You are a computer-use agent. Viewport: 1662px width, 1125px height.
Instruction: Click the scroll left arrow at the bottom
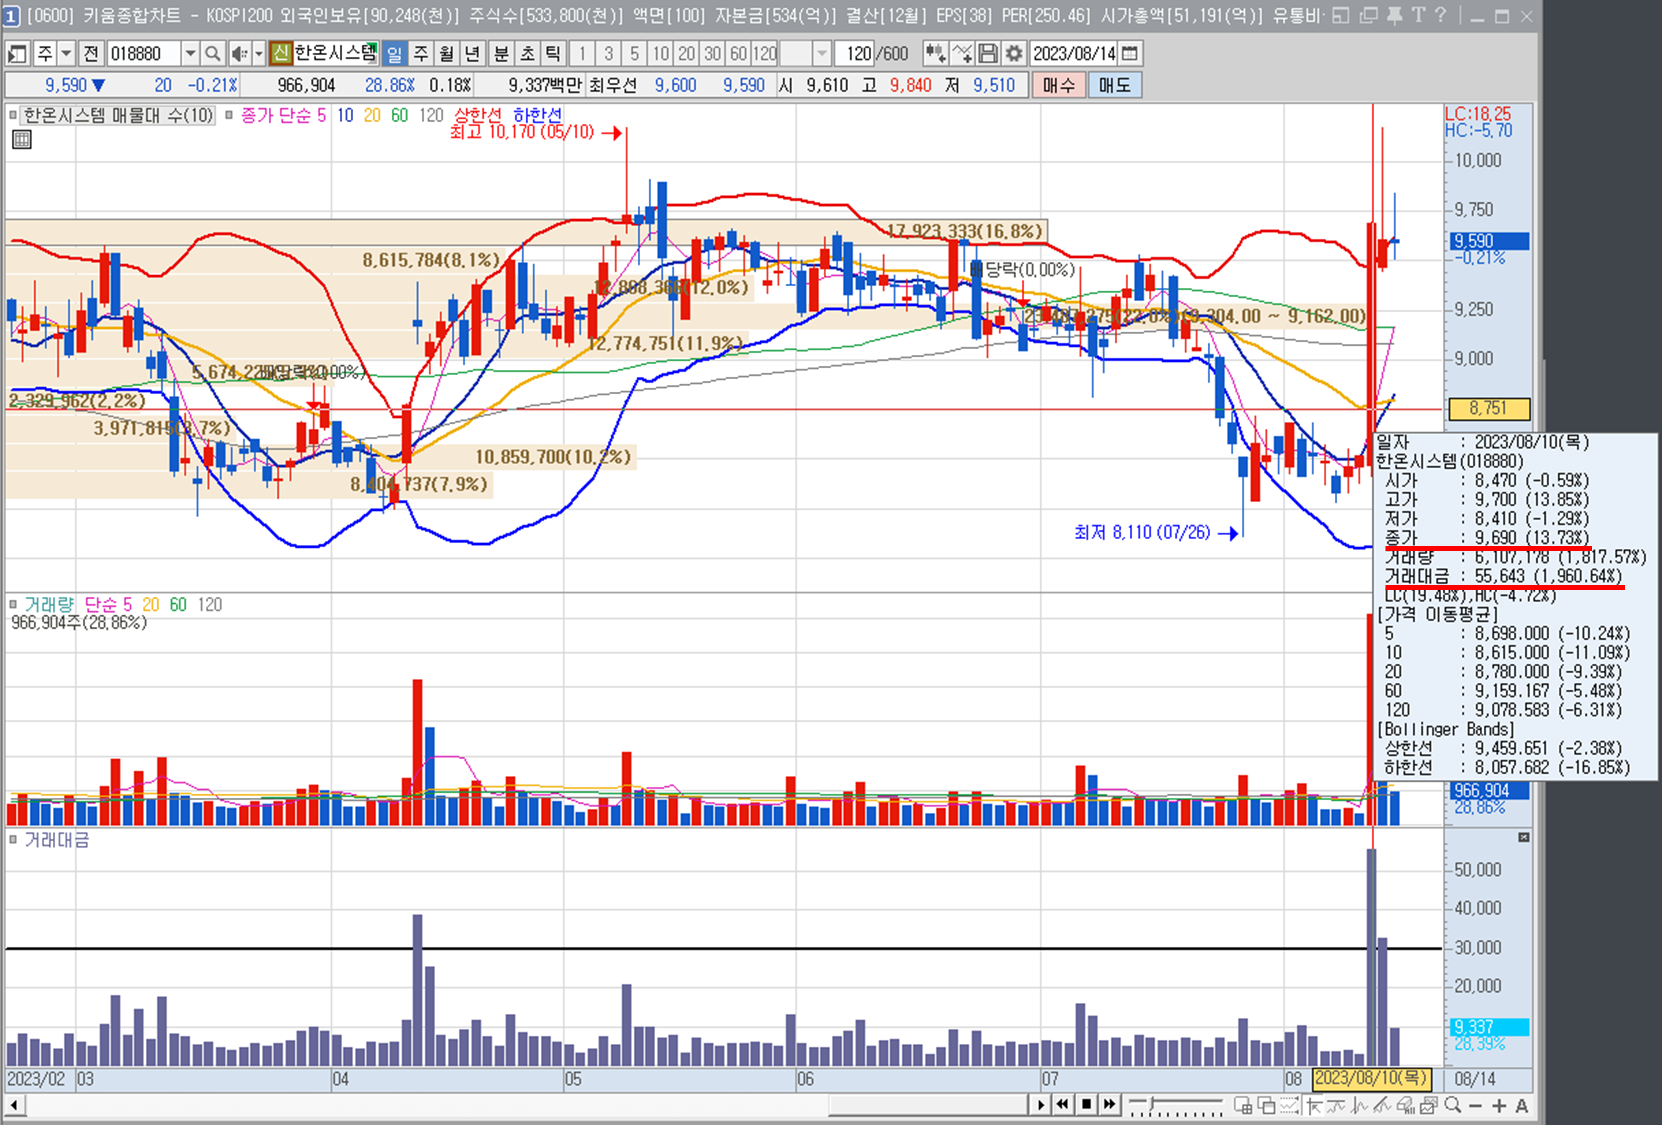(x=15, y=1105)
